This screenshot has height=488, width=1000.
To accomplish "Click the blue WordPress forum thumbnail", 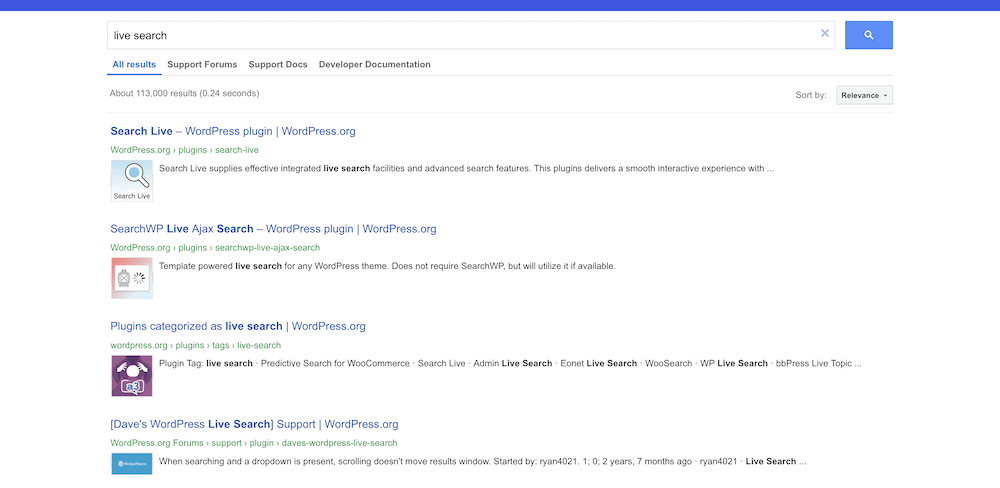I will 132,464.
